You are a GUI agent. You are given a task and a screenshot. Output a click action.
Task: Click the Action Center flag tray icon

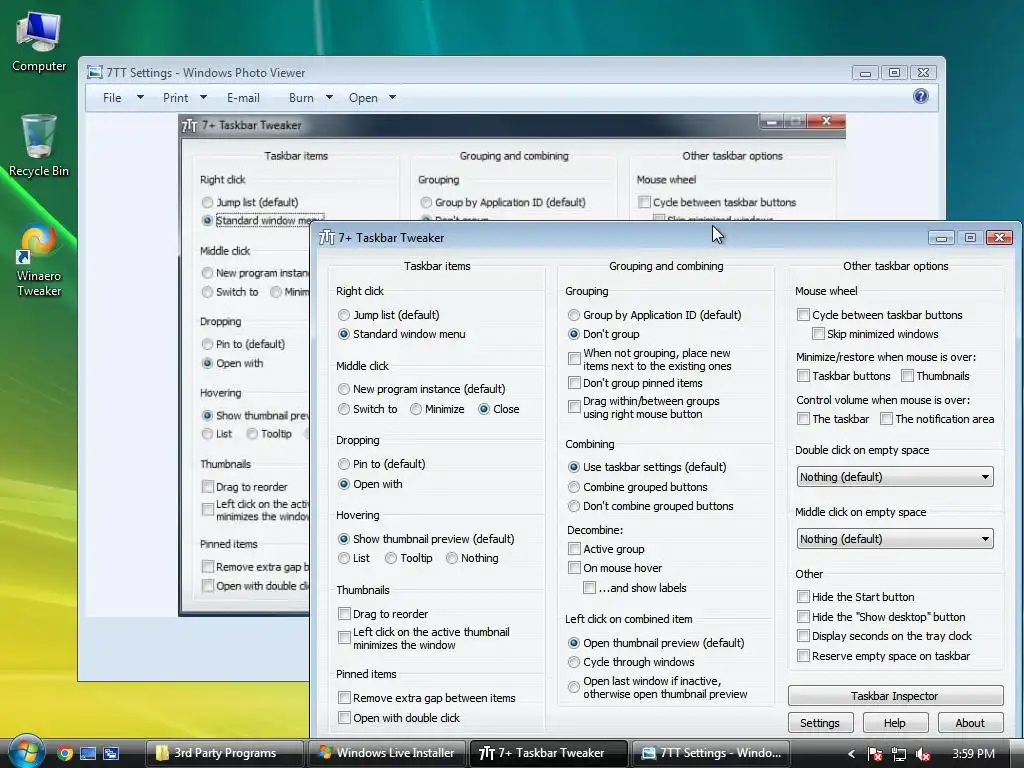tap(874, 754)
